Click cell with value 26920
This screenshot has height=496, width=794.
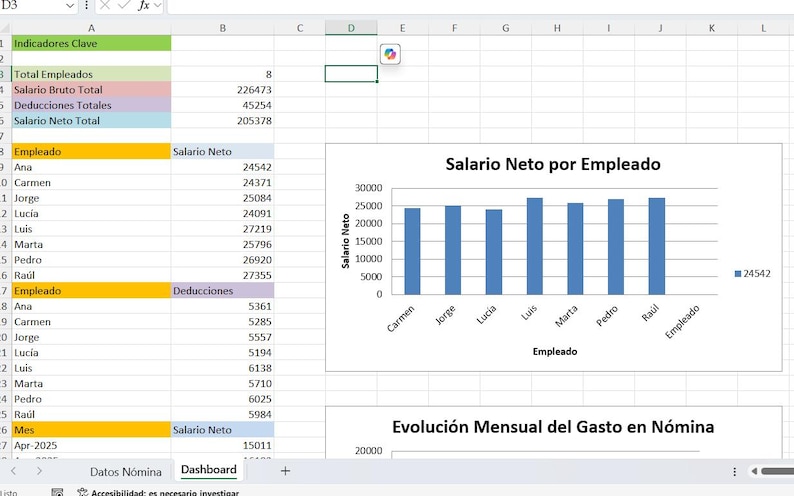(223, 260)
